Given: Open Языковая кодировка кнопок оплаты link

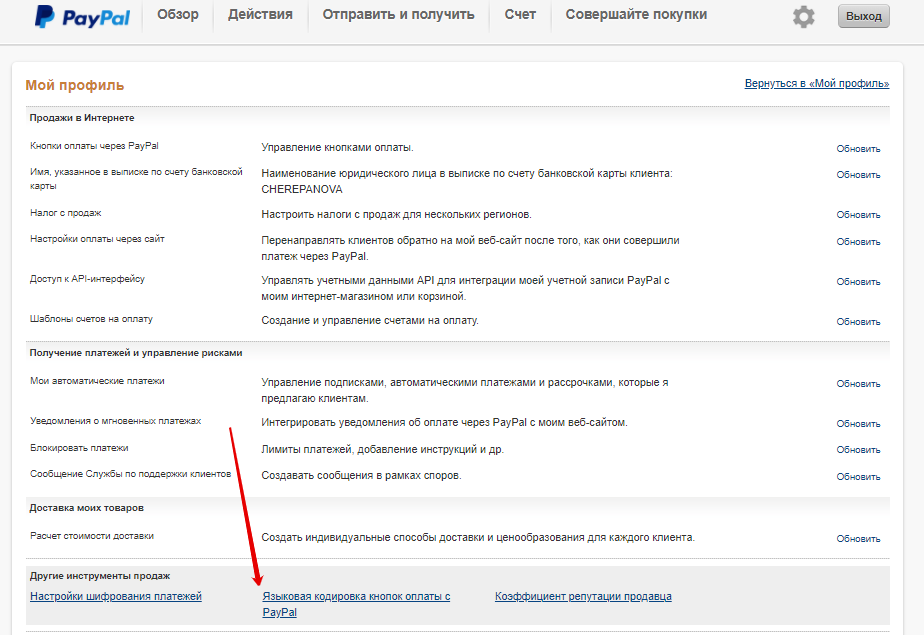Looking at the screenshot, I should tap(356, 604).
